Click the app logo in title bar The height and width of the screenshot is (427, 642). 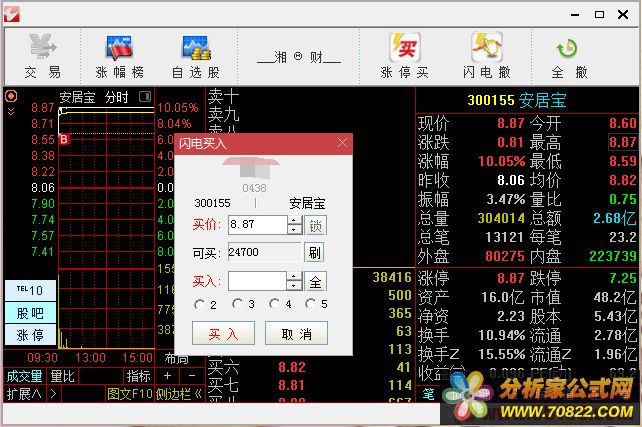12,14
